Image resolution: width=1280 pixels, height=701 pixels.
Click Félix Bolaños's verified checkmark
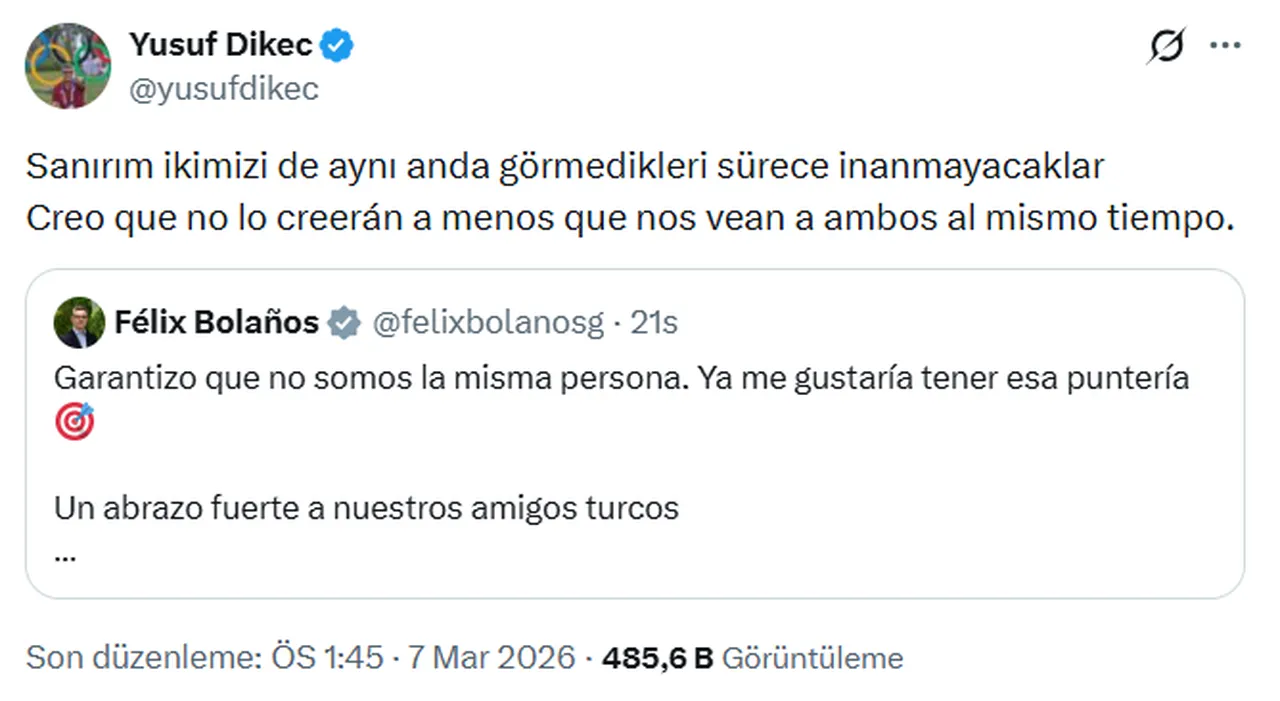(x=344, y=322)
